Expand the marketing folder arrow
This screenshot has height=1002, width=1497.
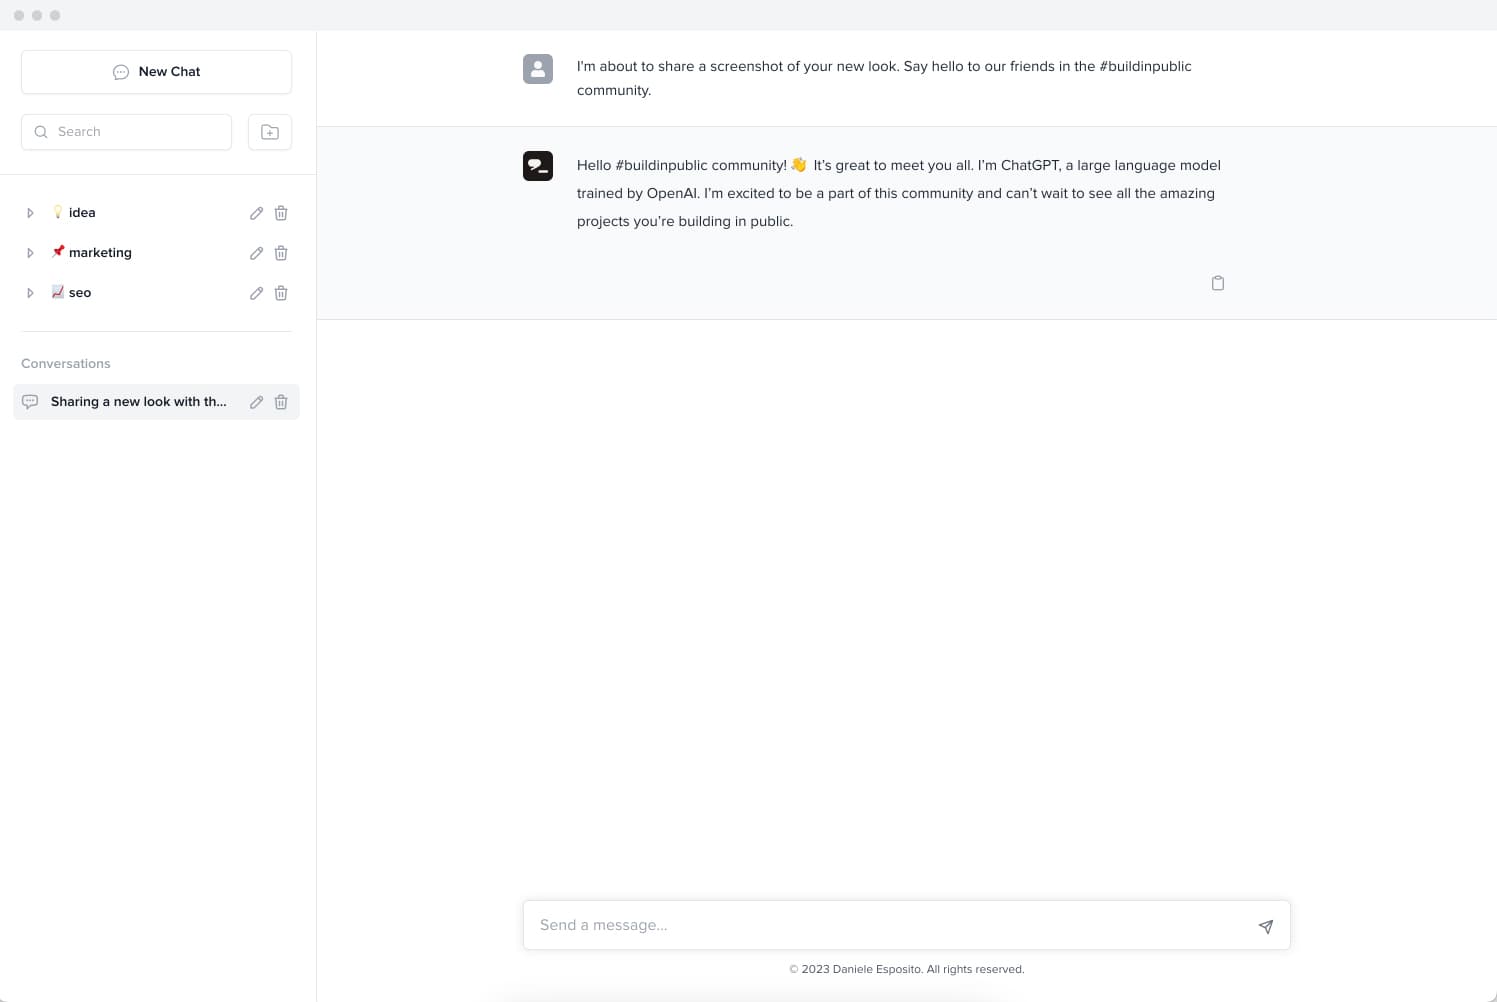(x=30, y=253)
